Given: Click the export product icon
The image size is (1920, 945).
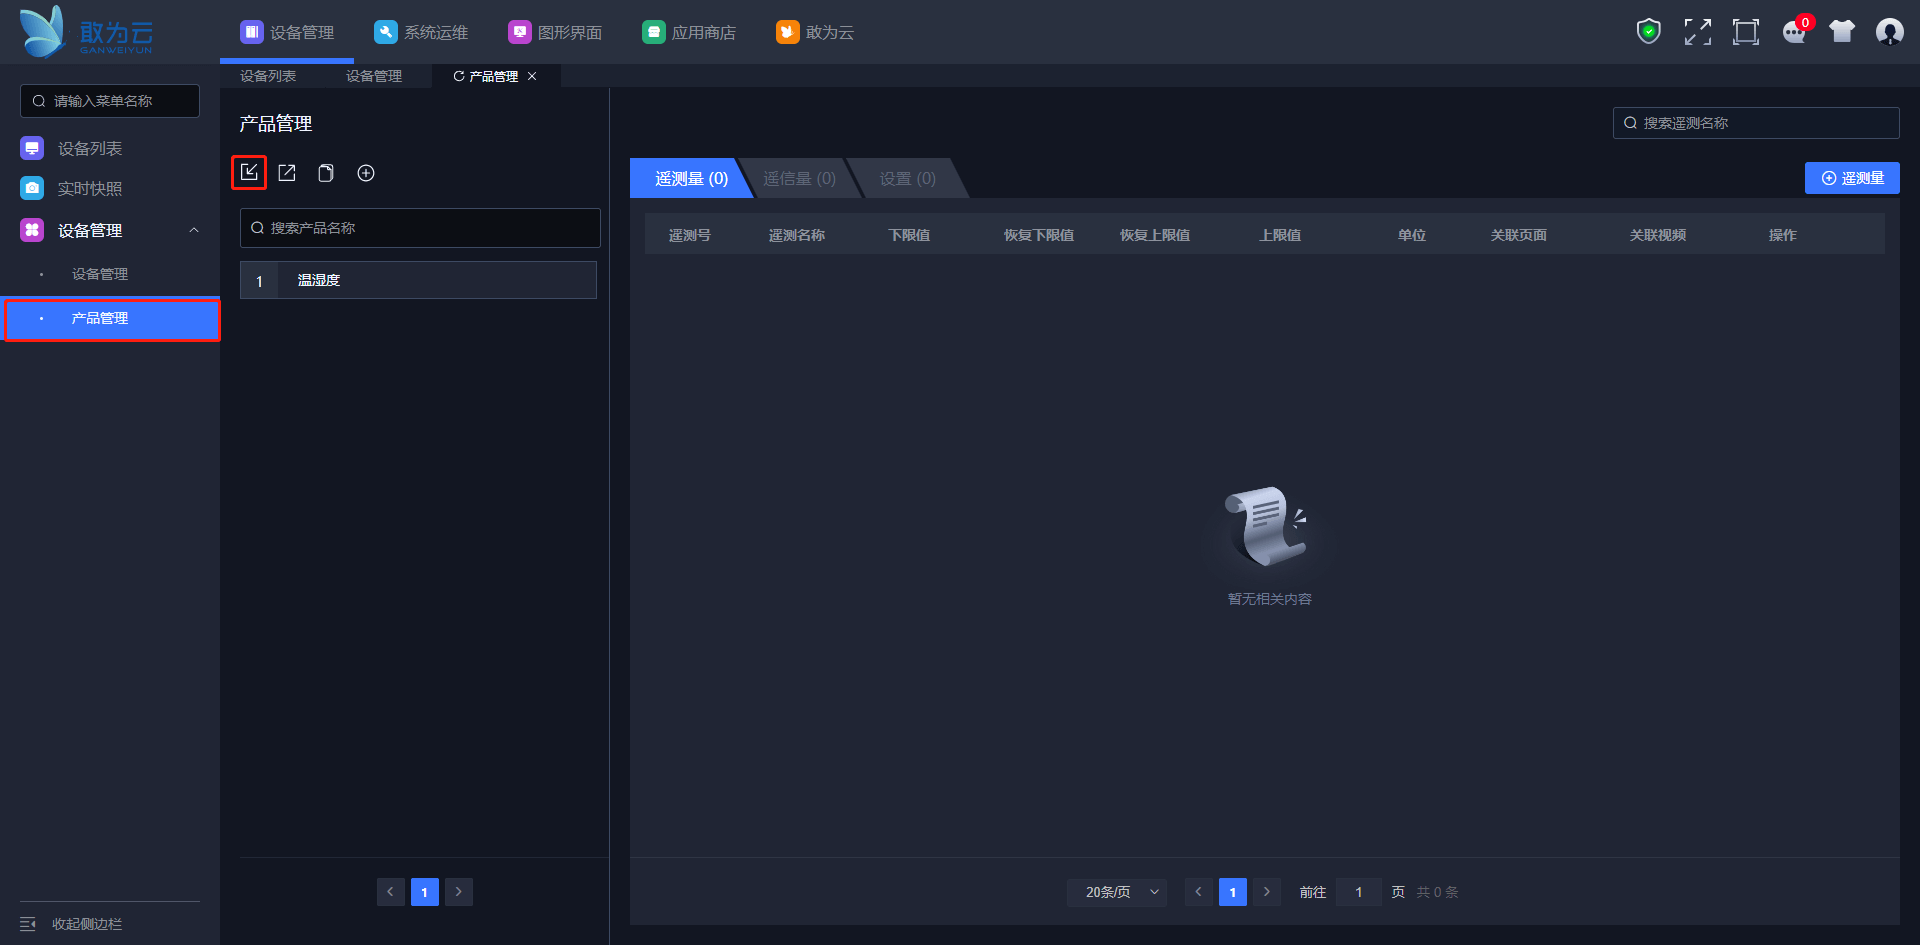Looking at the screenshot, I should (x=287, y=173).
